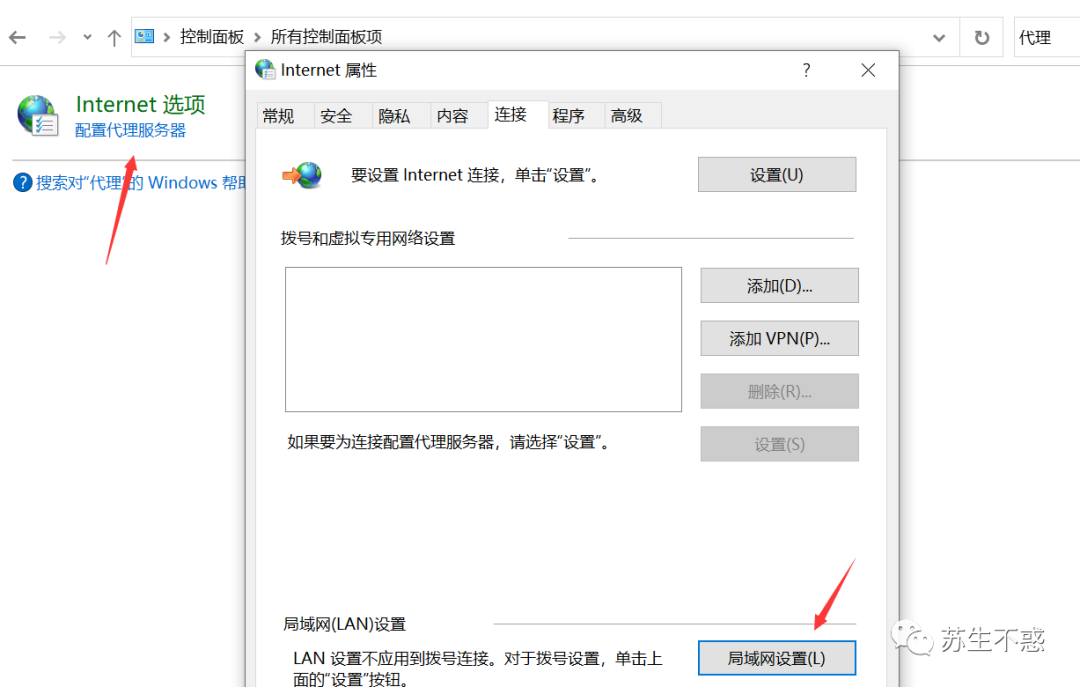Viewport: 1080px width, 687px height.
Task: Click the greyed 删除(R)... button
Action: click(780, 391)
